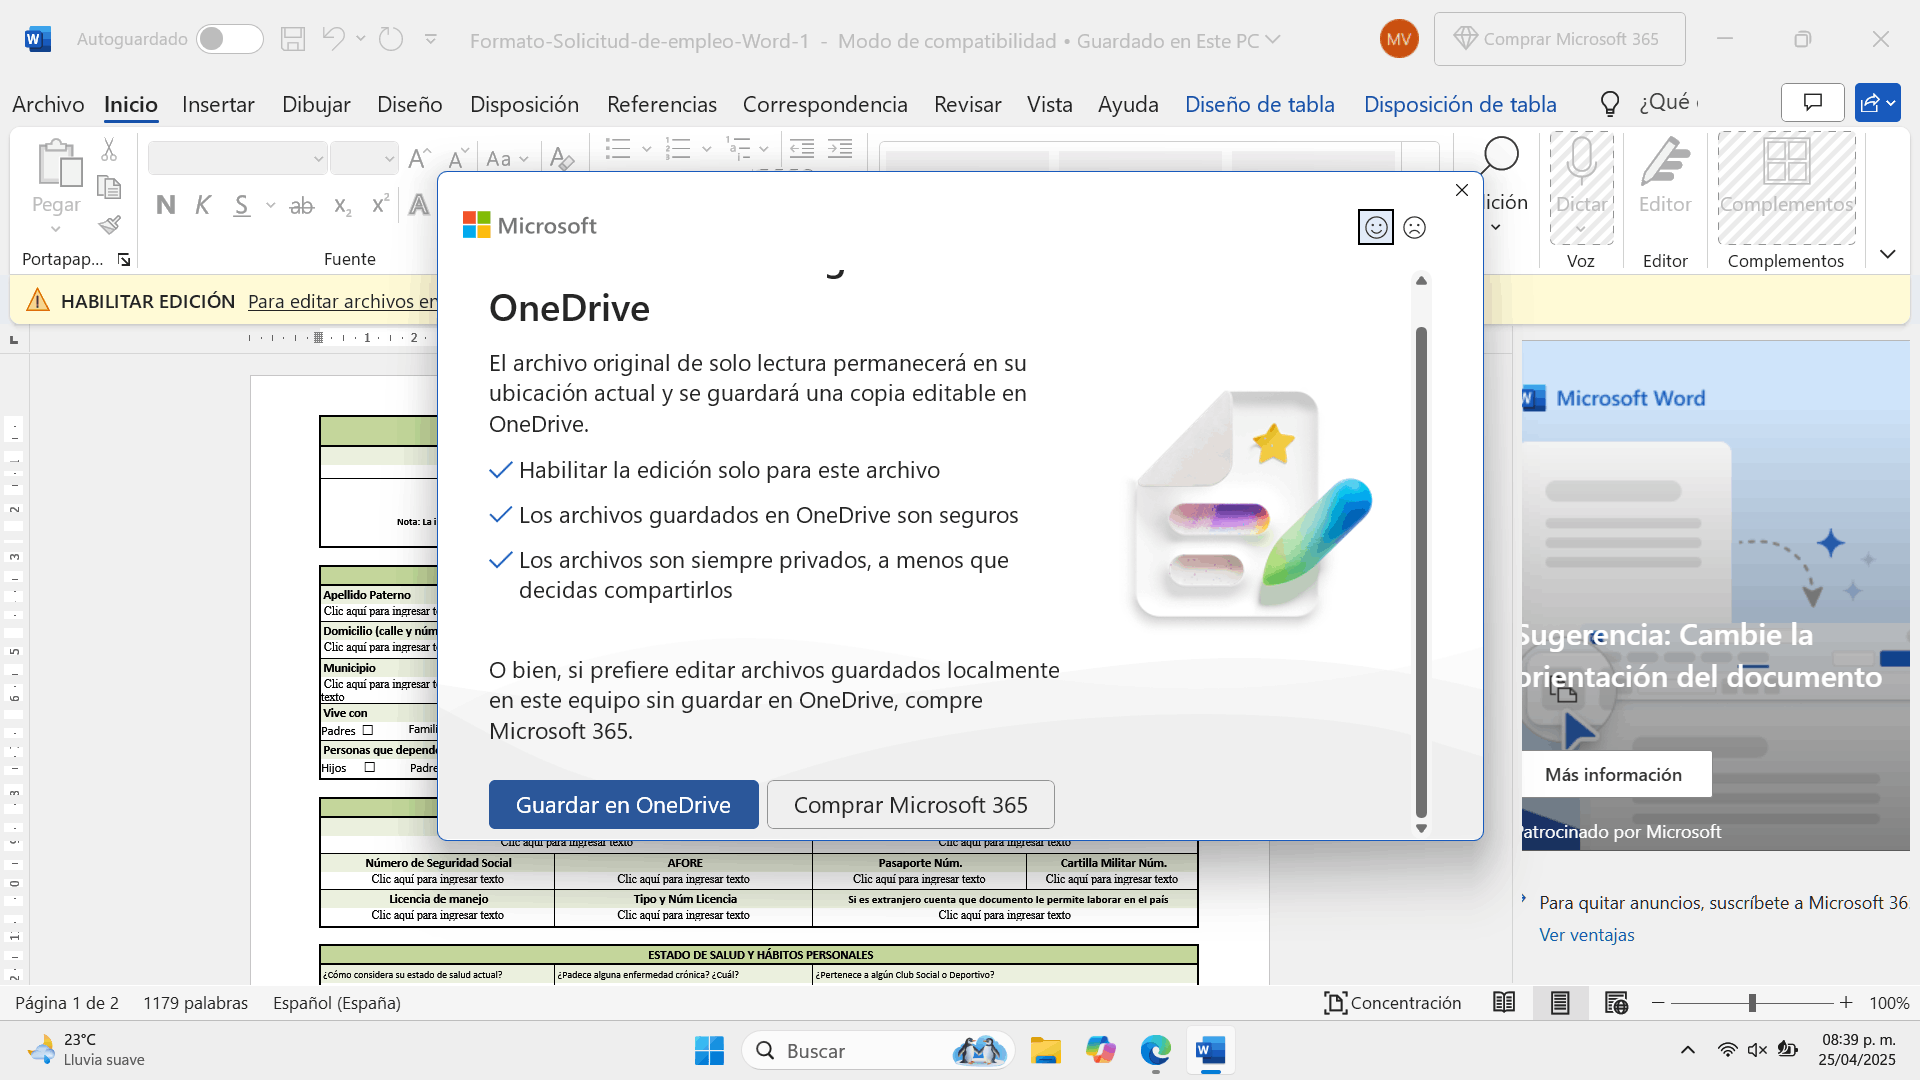Select the Format Painter brush icon
Image resolution: width=1920 pixels, height=1080 pixels.
[110, 225]
